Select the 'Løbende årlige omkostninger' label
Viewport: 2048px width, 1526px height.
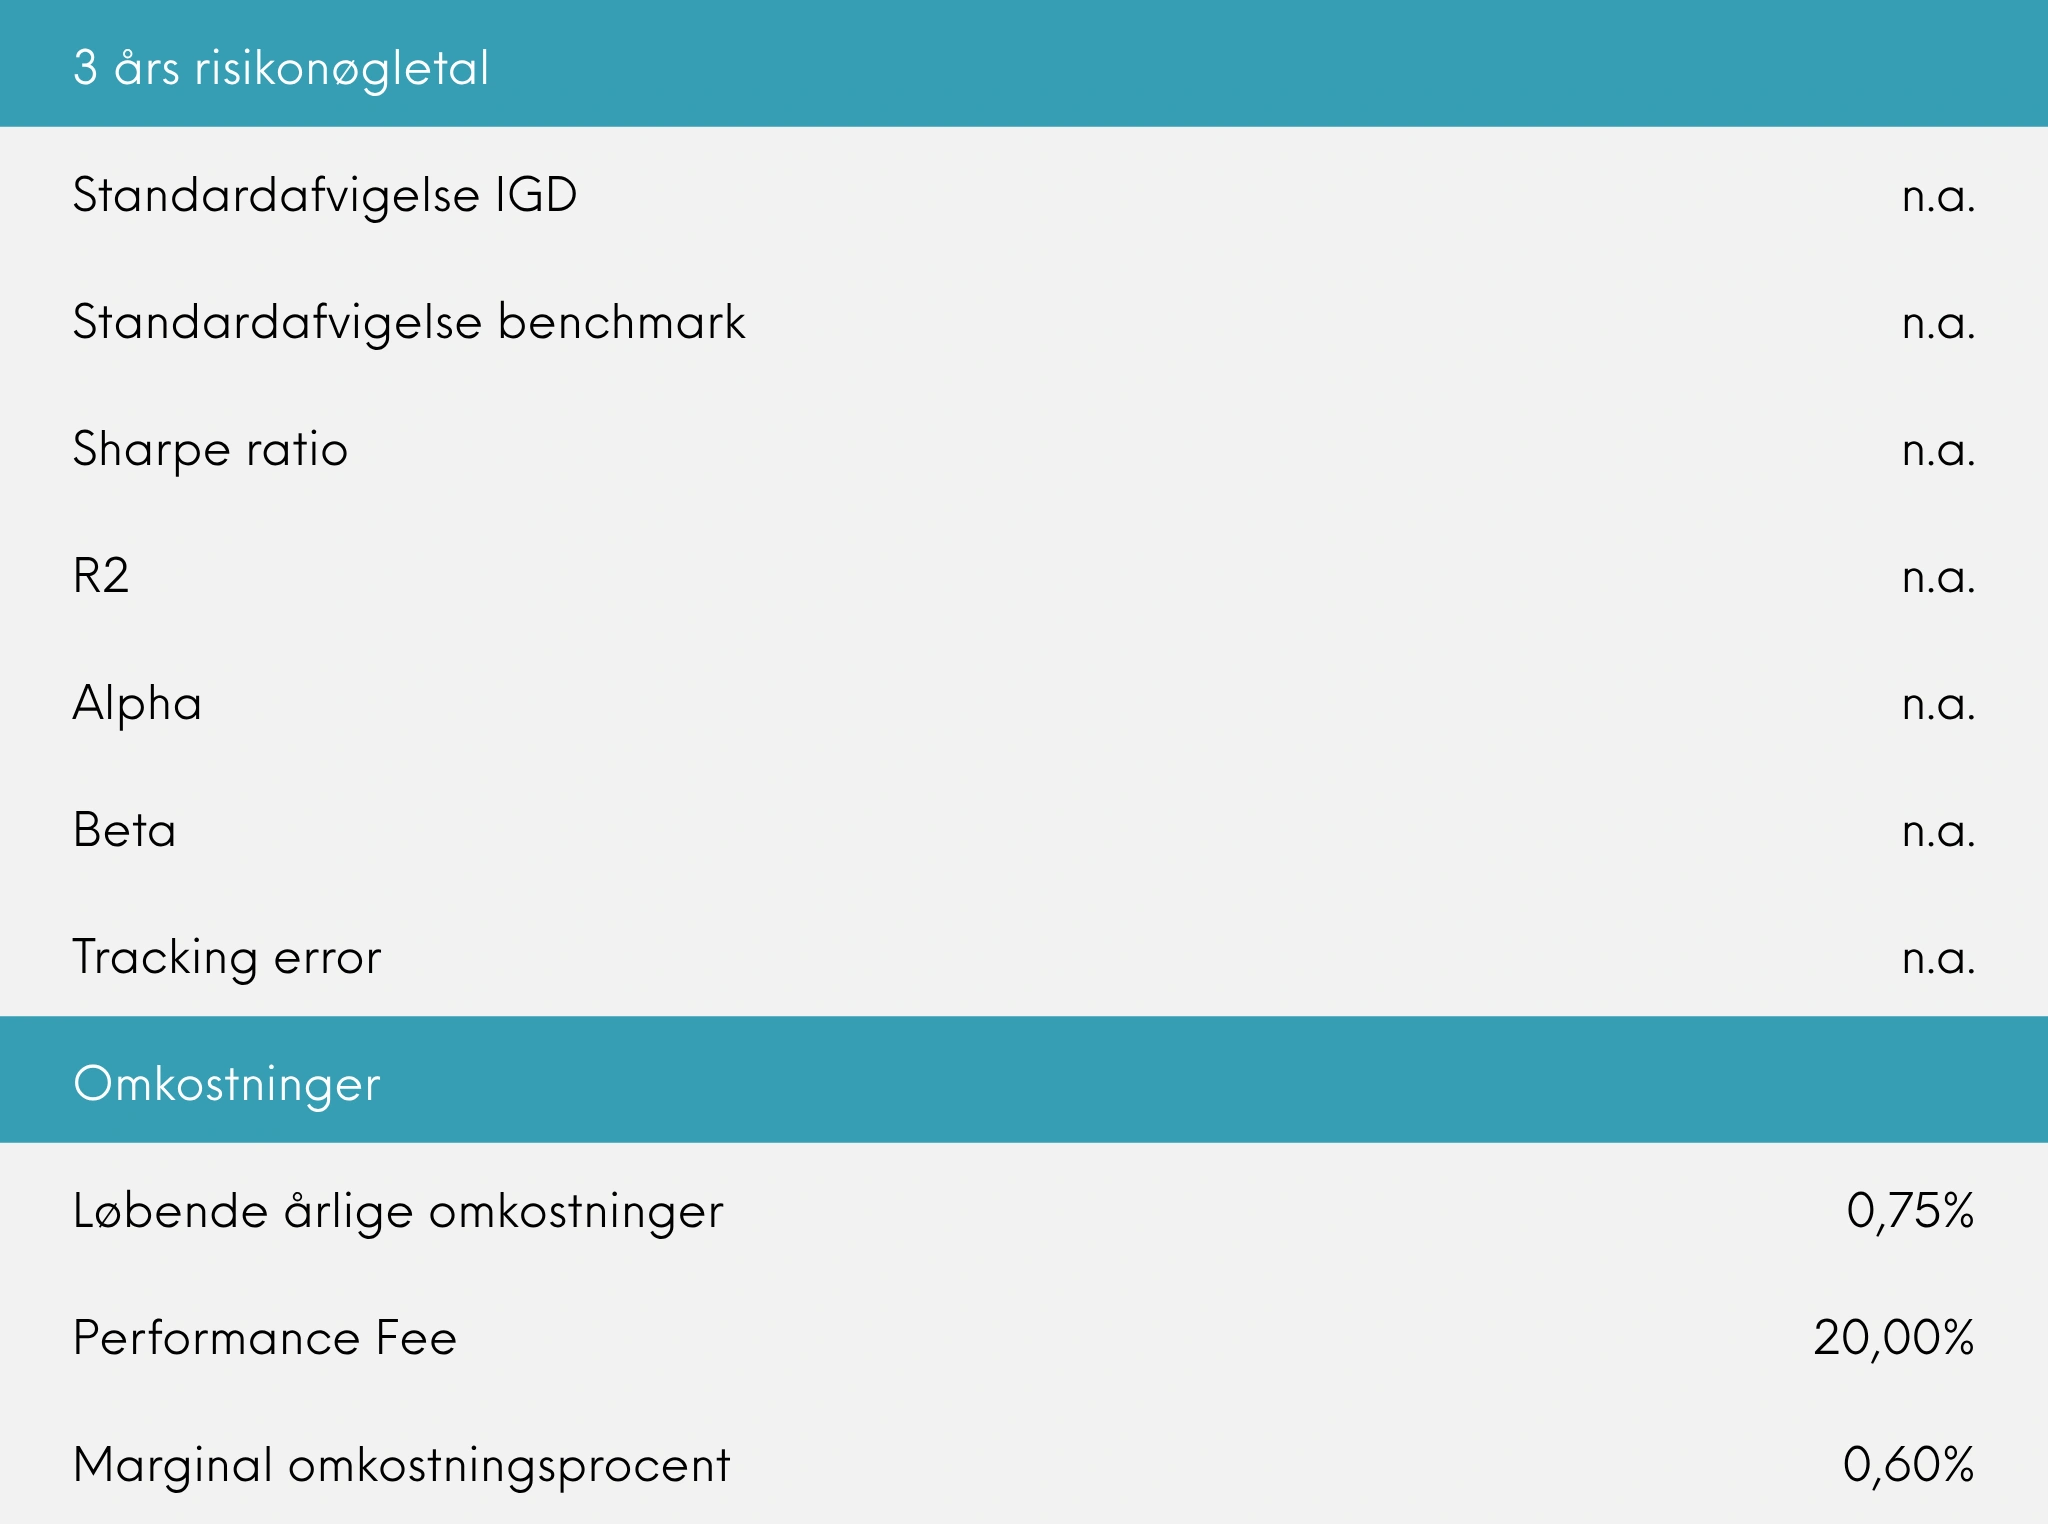[x=398, y=1212]
